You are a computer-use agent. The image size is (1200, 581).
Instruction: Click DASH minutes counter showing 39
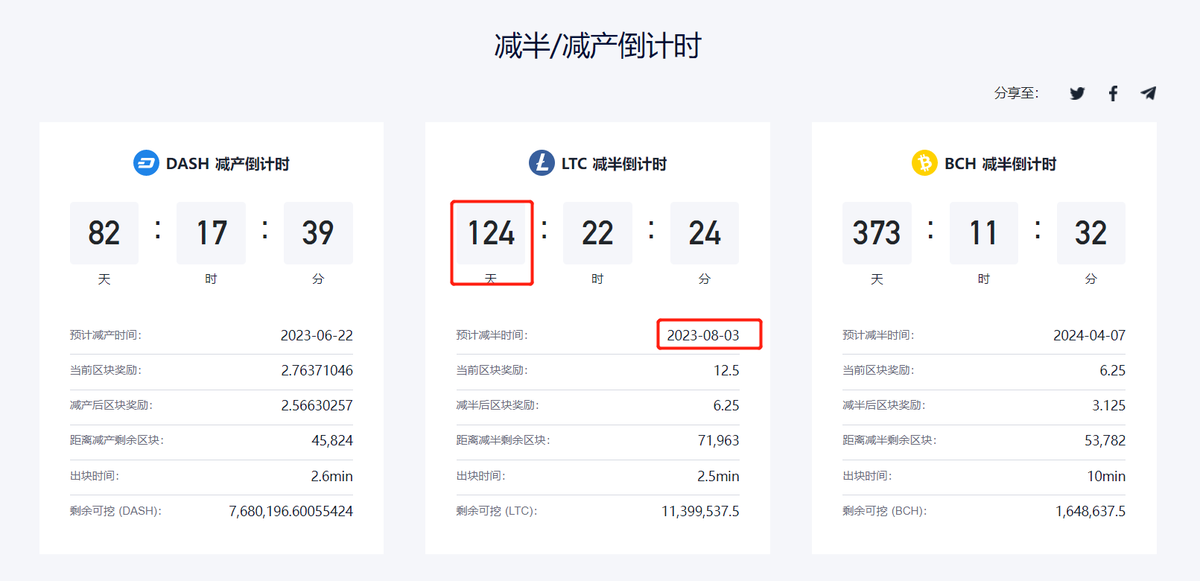point(318,233)
